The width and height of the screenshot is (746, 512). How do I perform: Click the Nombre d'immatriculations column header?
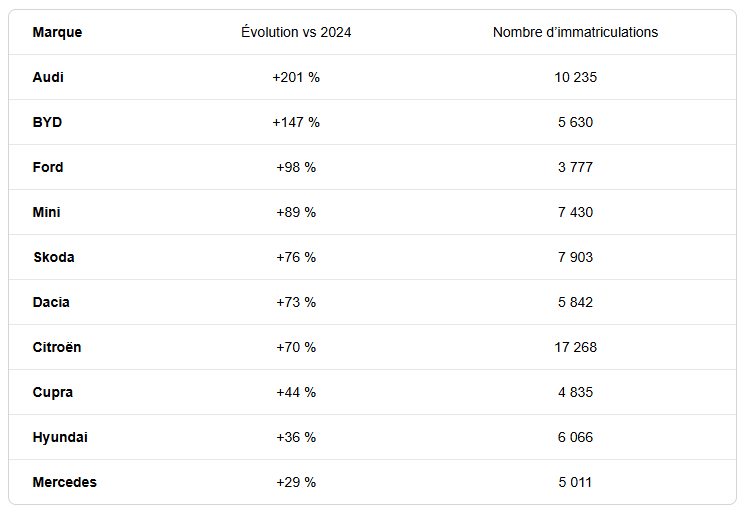coord(575,32)
